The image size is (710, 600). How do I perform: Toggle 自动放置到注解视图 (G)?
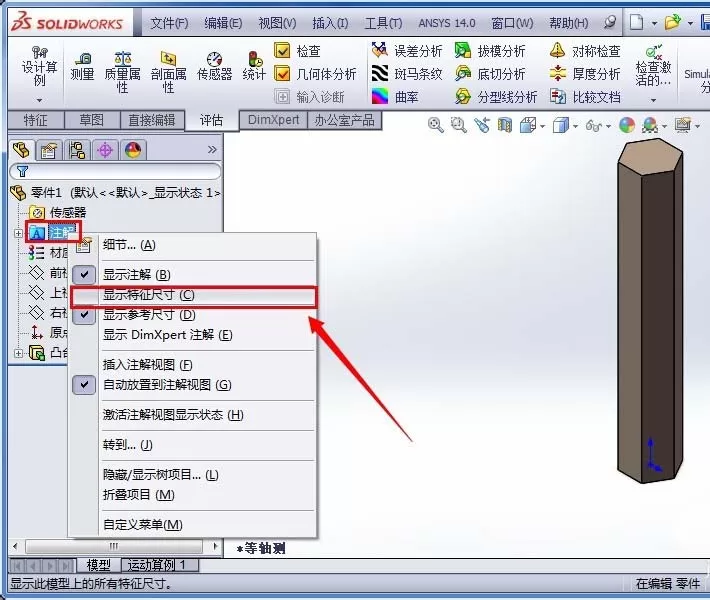84,384
